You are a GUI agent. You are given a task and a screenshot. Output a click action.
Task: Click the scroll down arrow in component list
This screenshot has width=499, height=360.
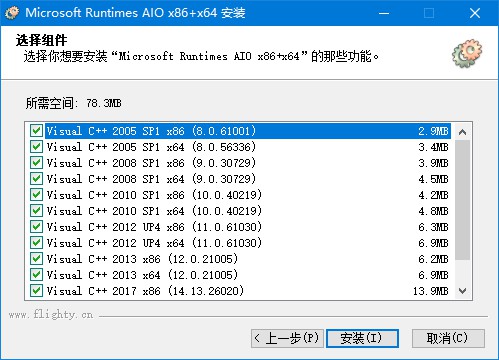point(462,291)
